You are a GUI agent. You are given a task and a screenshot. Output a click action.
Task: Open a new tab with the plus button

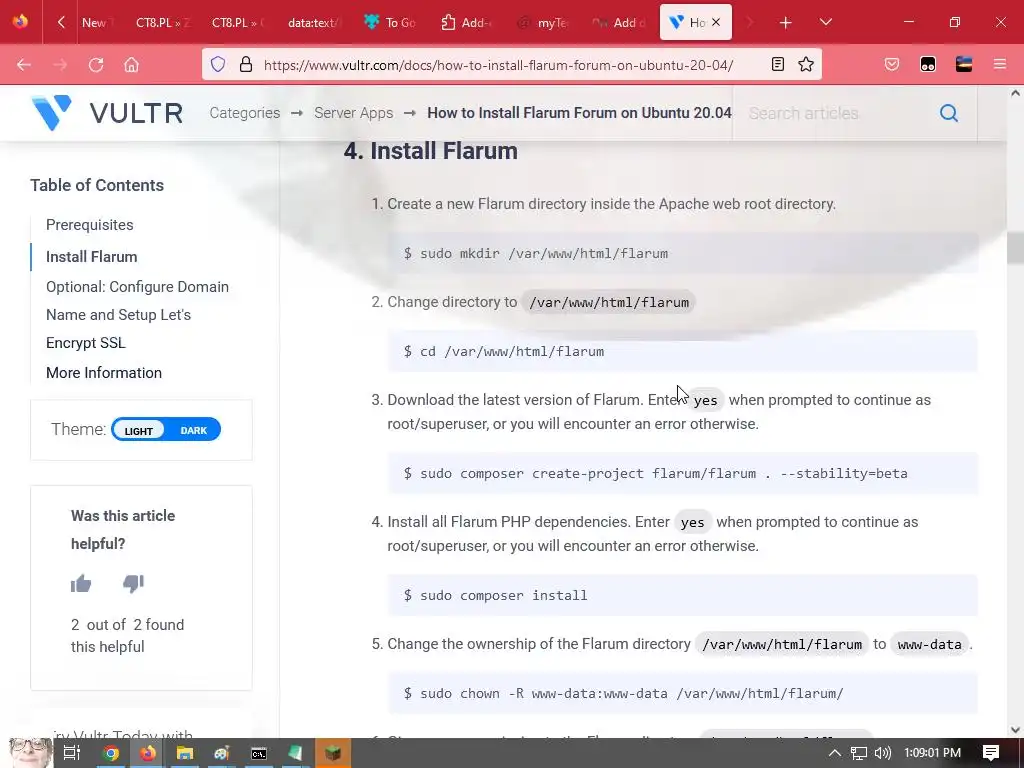click(x=785, y=23)
